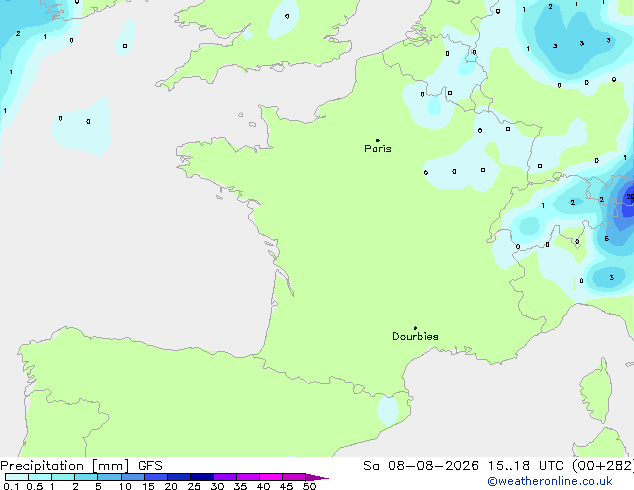Click the '6' precipitation value east of France

607,239
